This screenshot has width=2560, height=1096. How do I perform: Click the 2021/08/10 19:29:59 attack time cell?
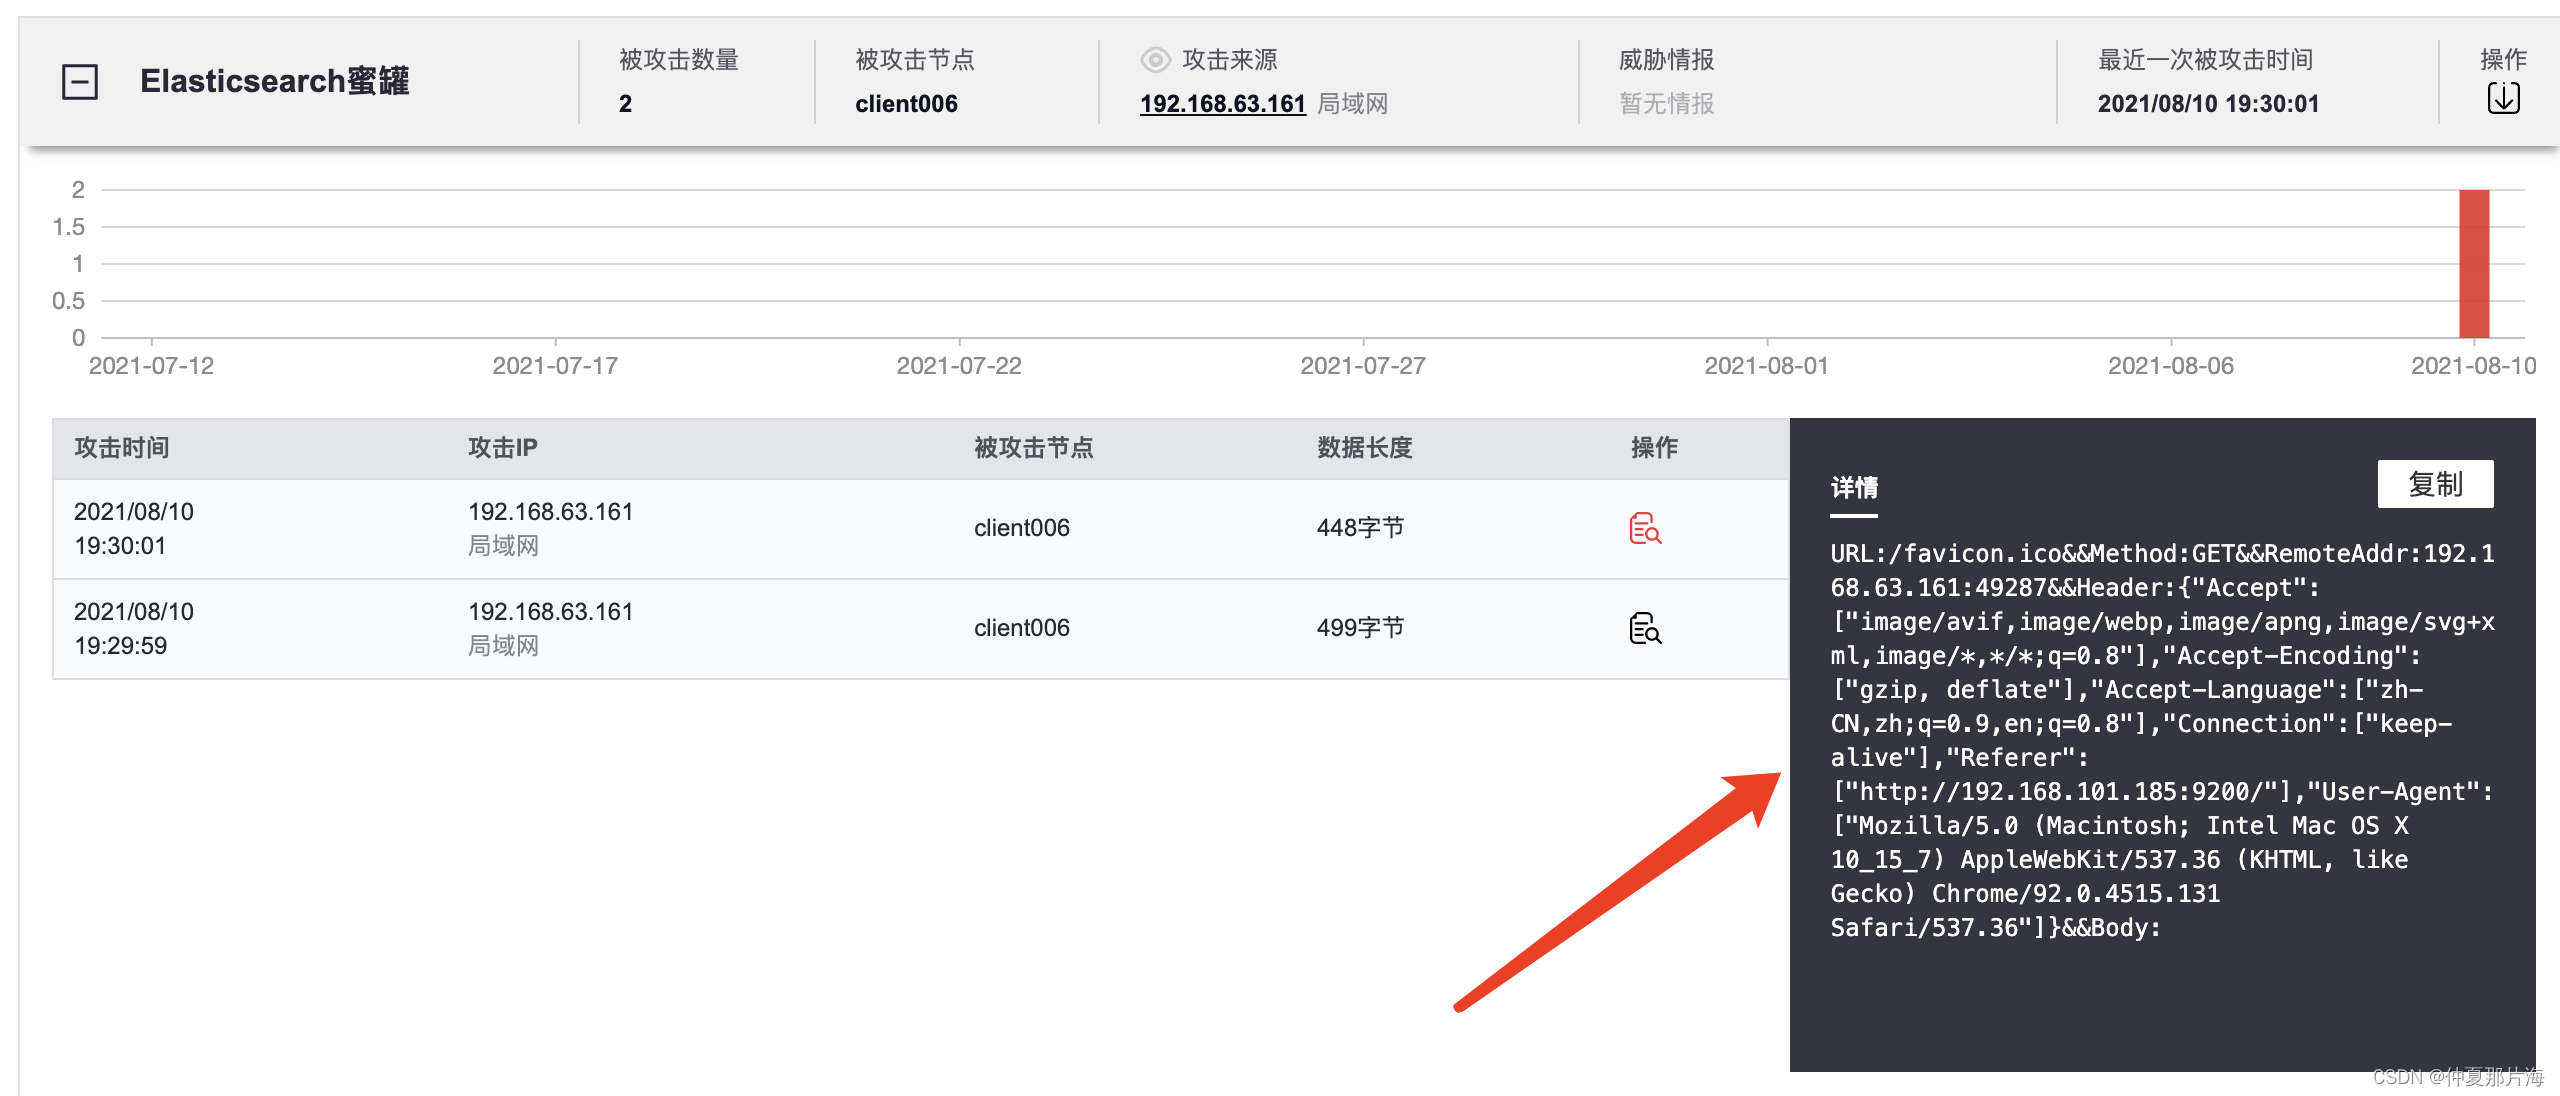[134, 629]
